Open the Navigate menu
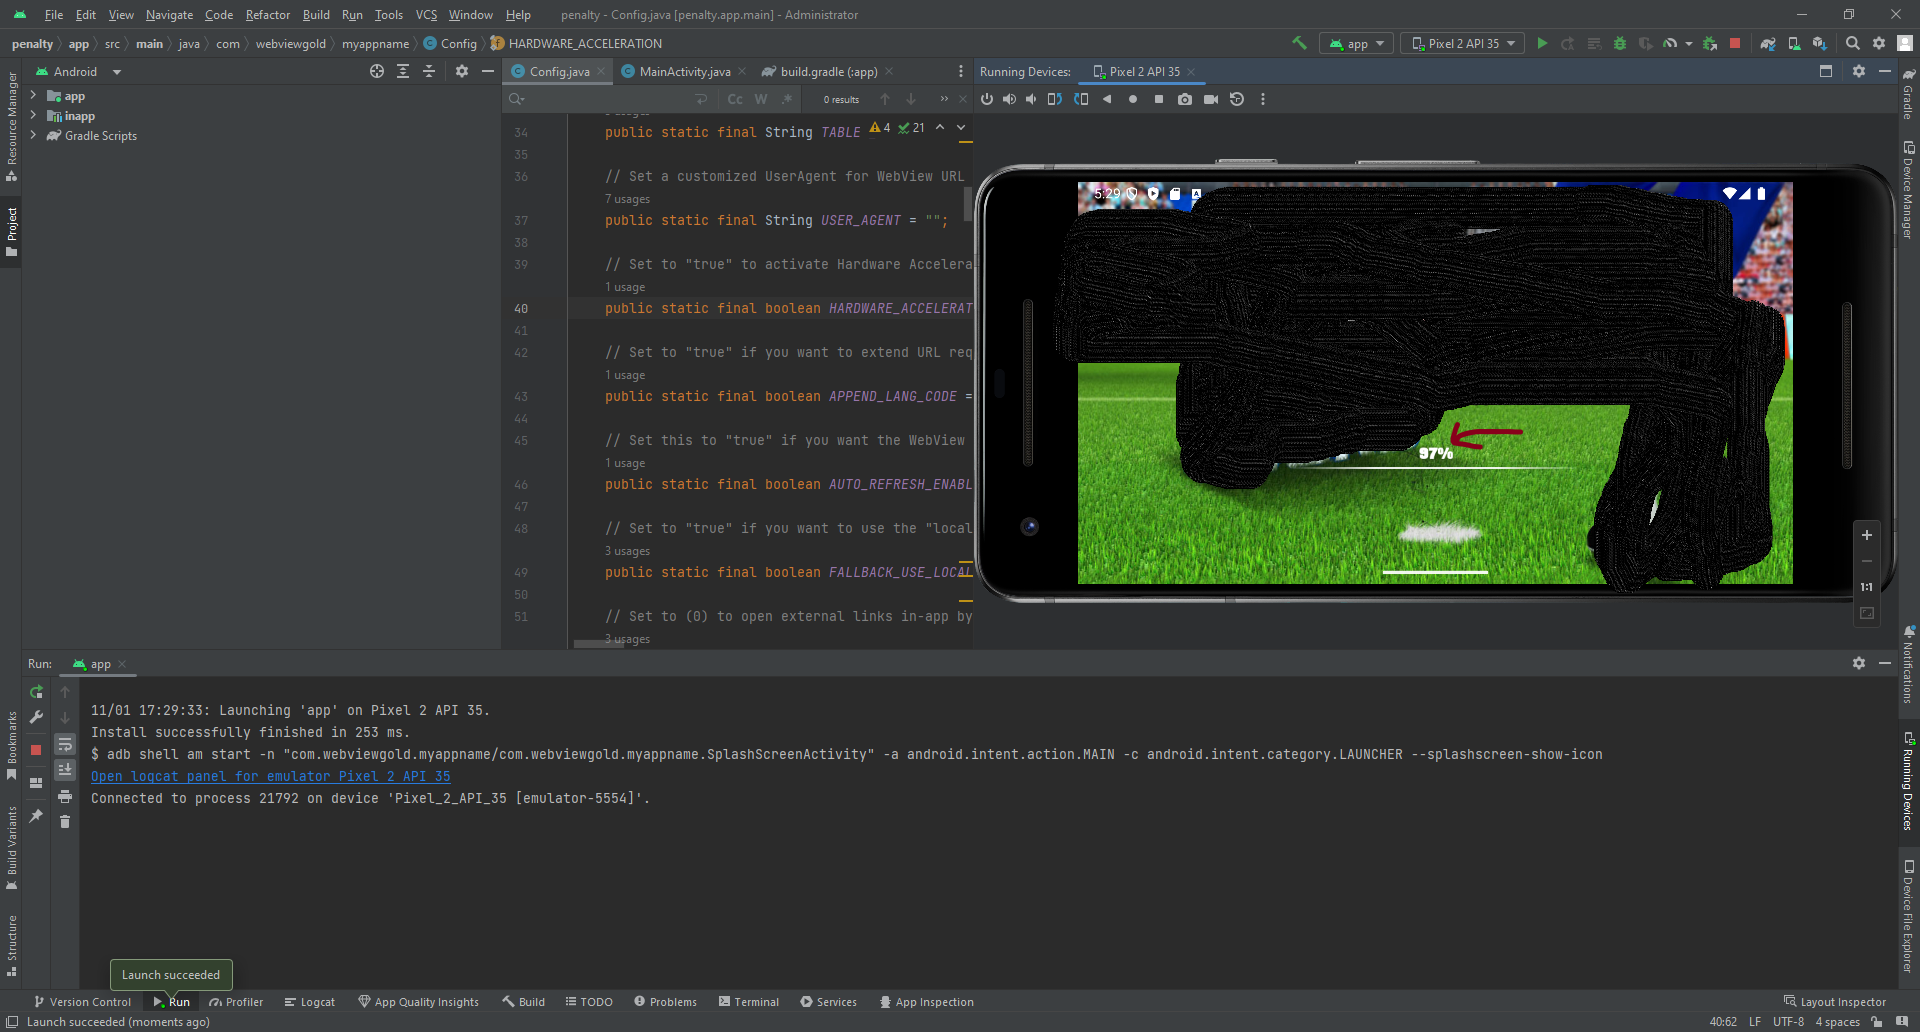1920x1032 pixels. pyautogui.click(x=169, y=15)
